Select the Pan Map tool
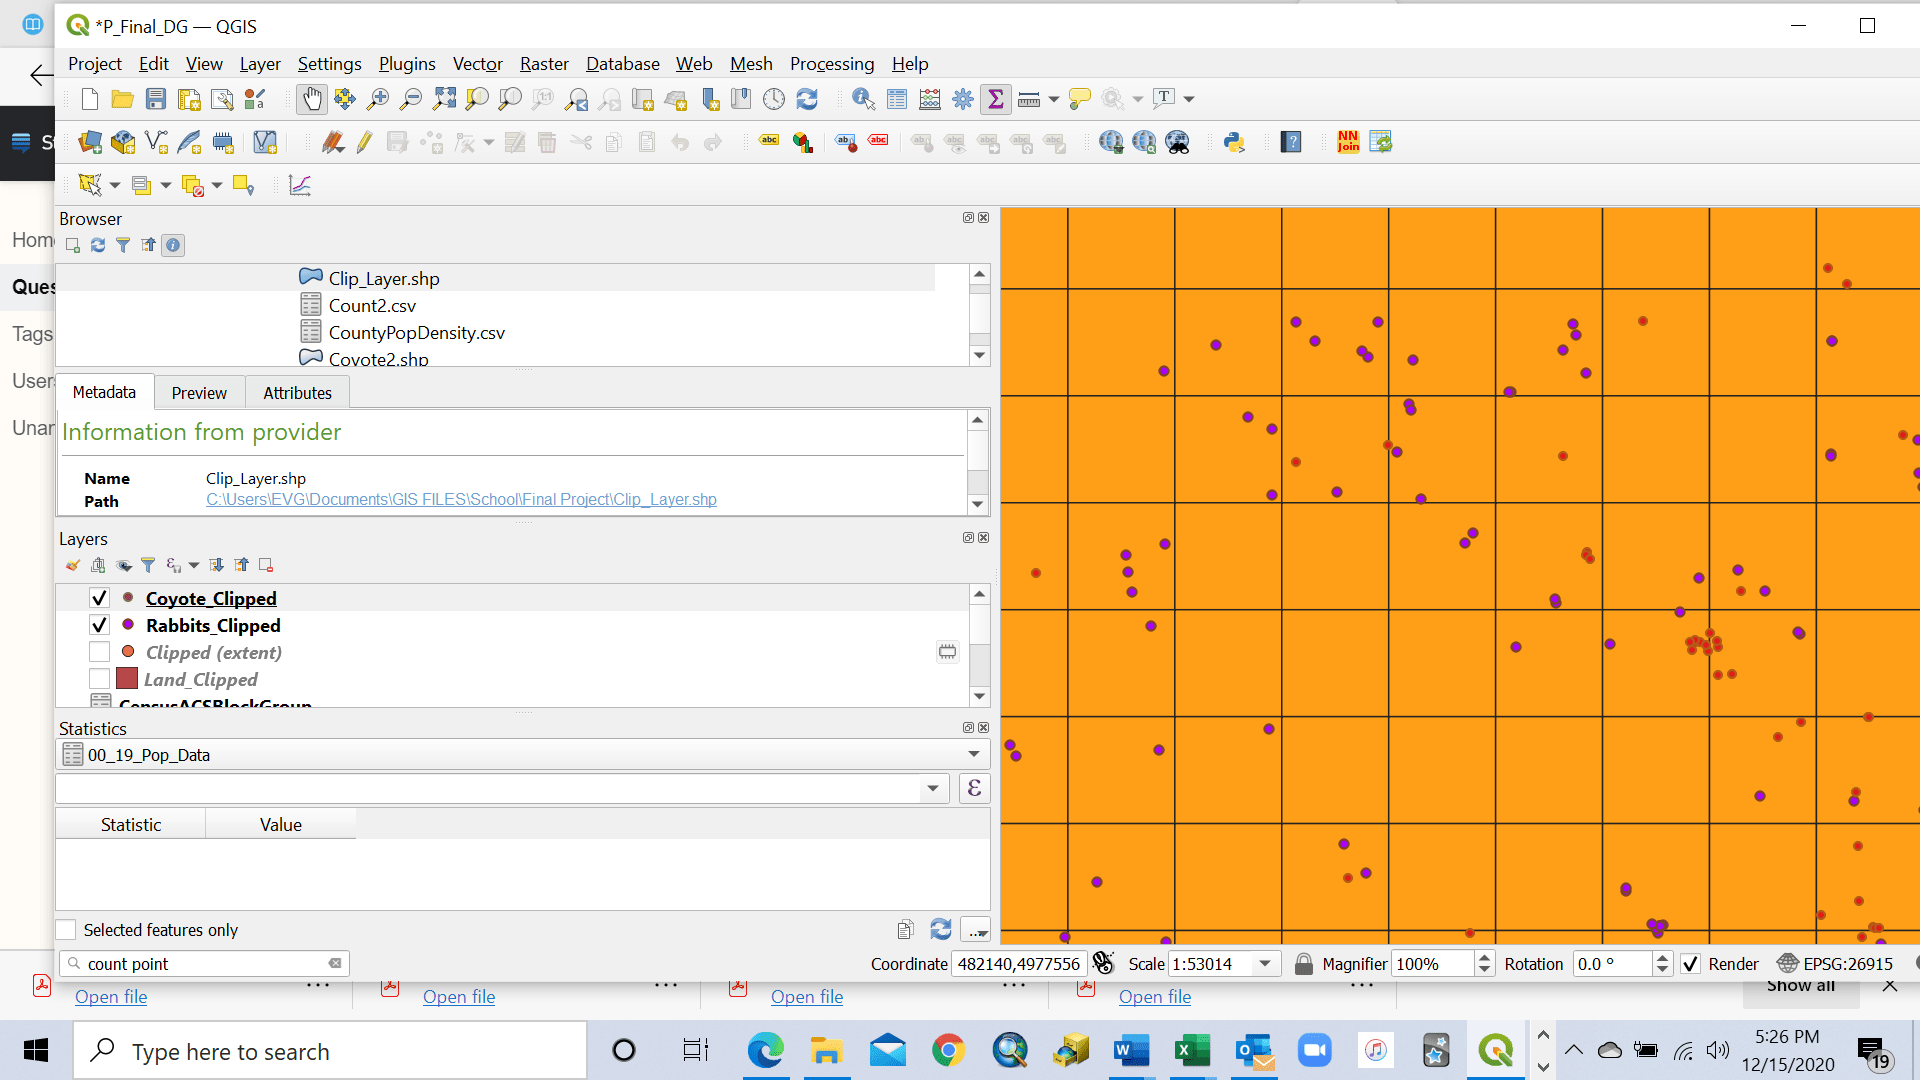Viewport: 1920px width, 1080px height. tap(312, 99)
